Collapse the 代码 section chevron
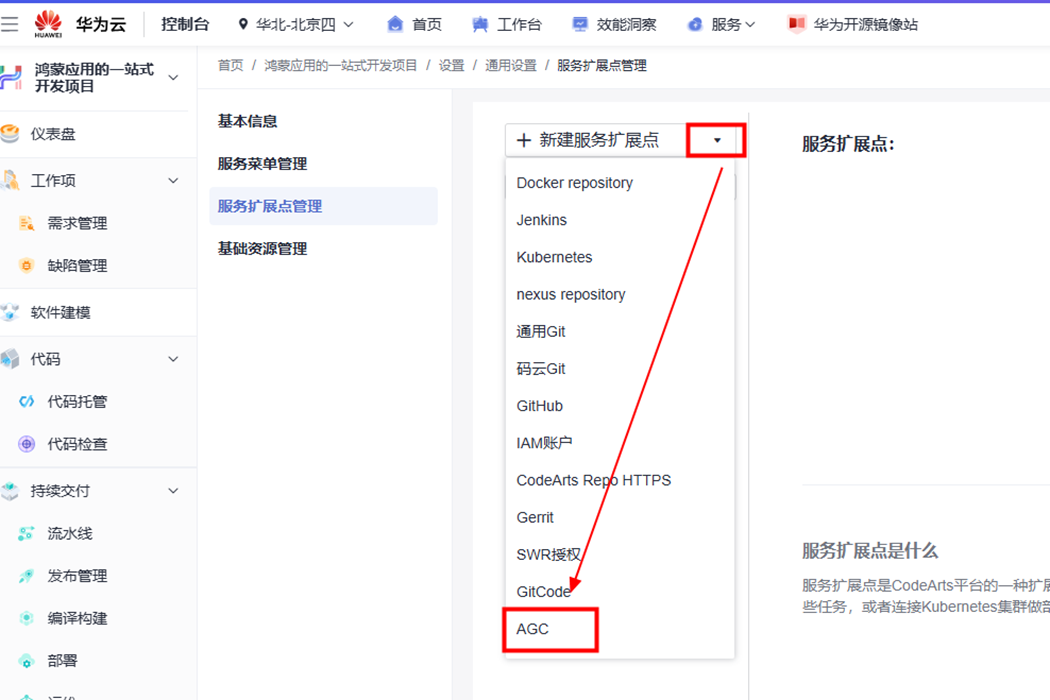The width and height of the screenshot is (1050, 700). (173, 360)
